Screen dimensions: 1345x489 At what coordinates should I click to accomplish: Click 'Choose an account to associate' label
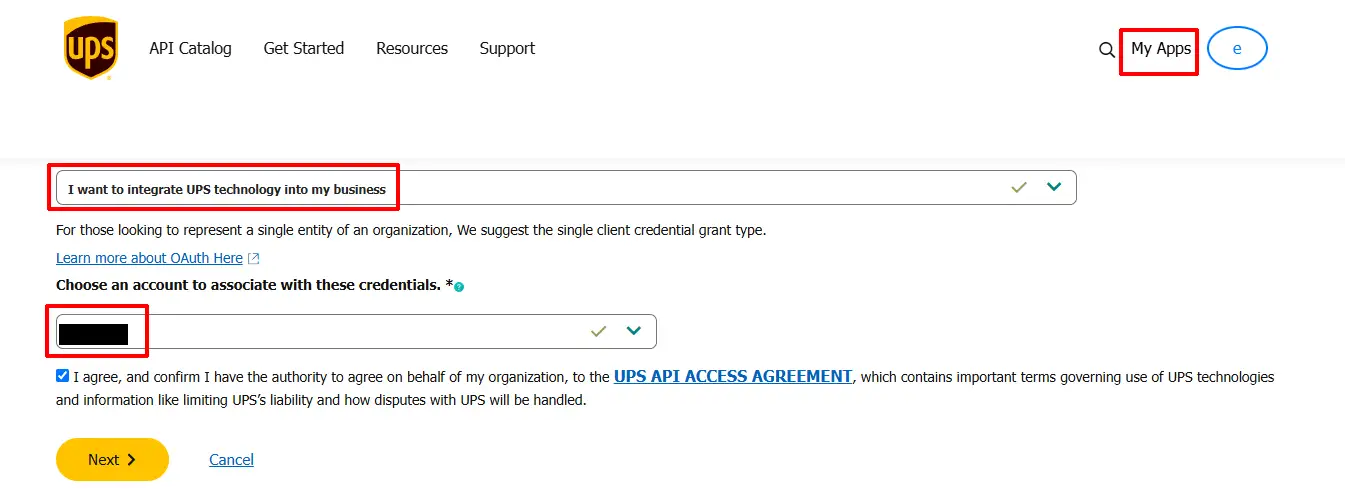point(254,285)
